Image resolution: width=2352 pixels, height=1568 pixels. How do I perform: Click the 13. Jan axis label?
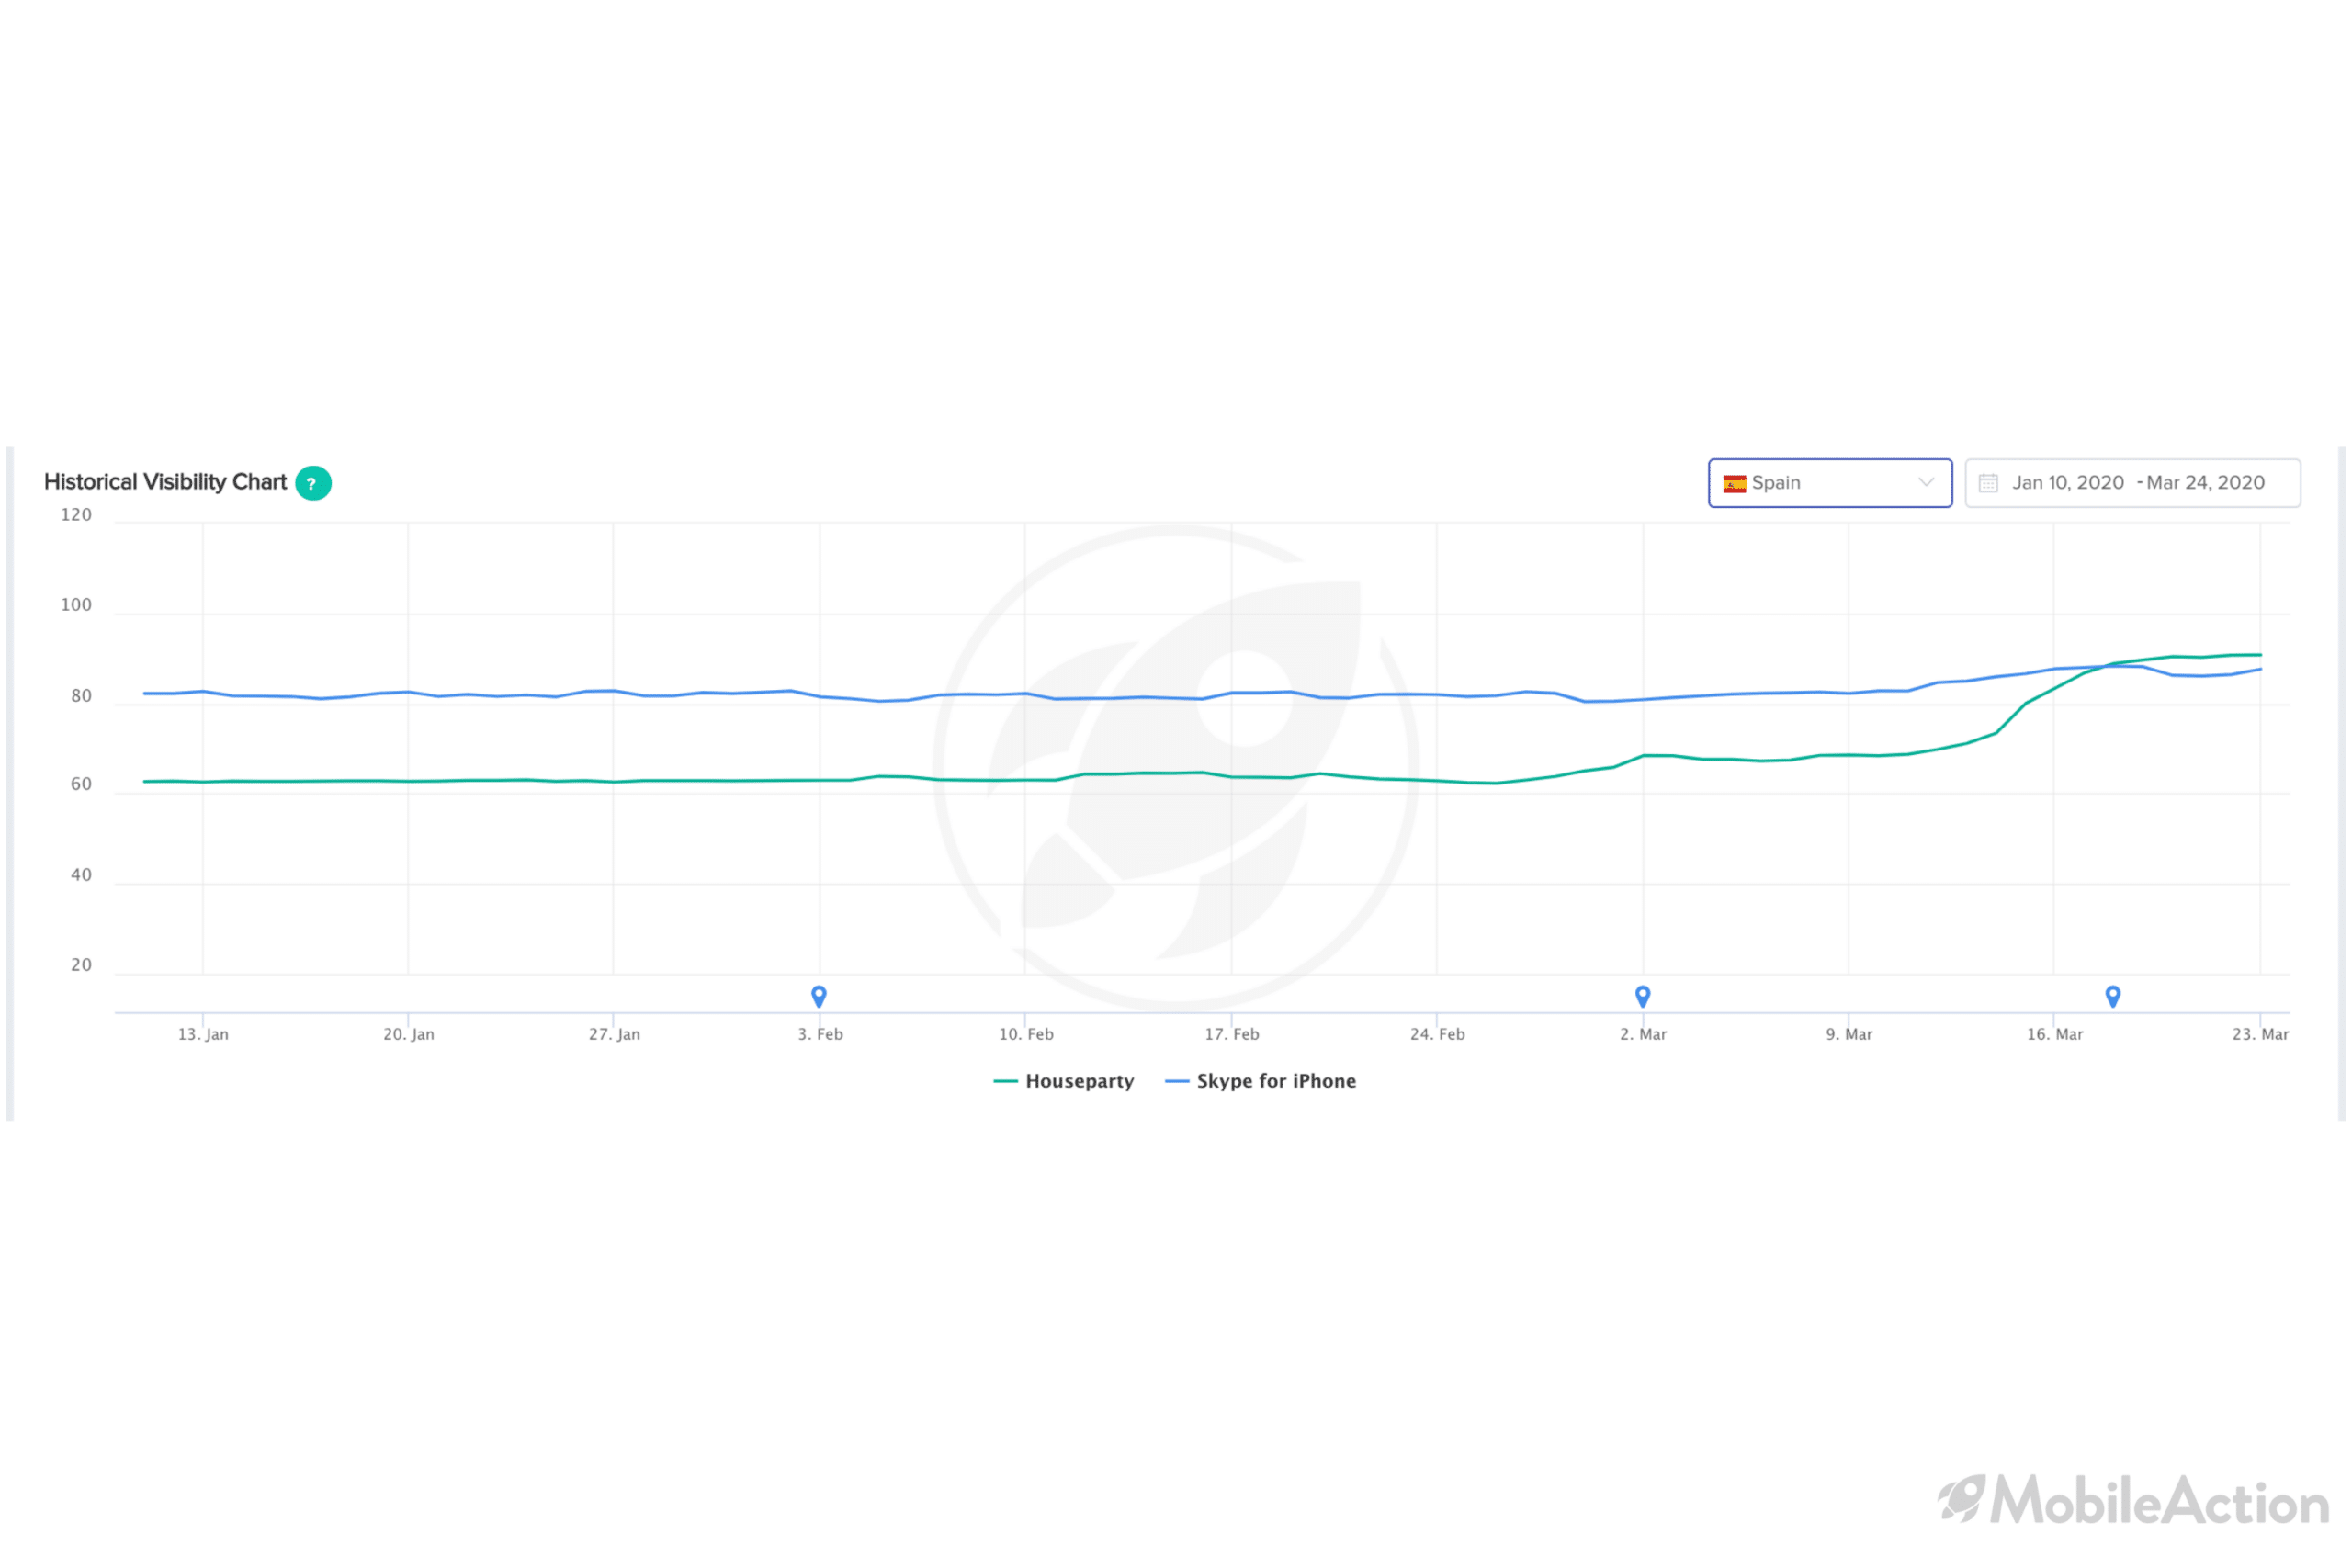tap(203, 1034)
